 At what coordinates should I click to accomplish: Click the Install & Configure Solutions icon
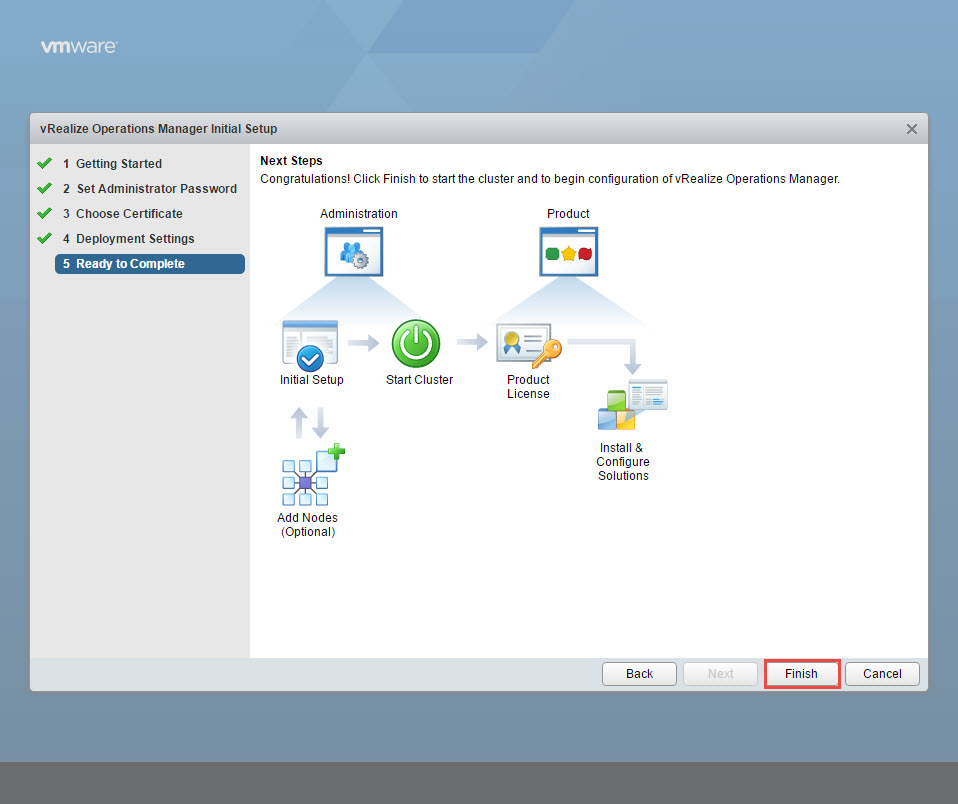click(631, 405)
